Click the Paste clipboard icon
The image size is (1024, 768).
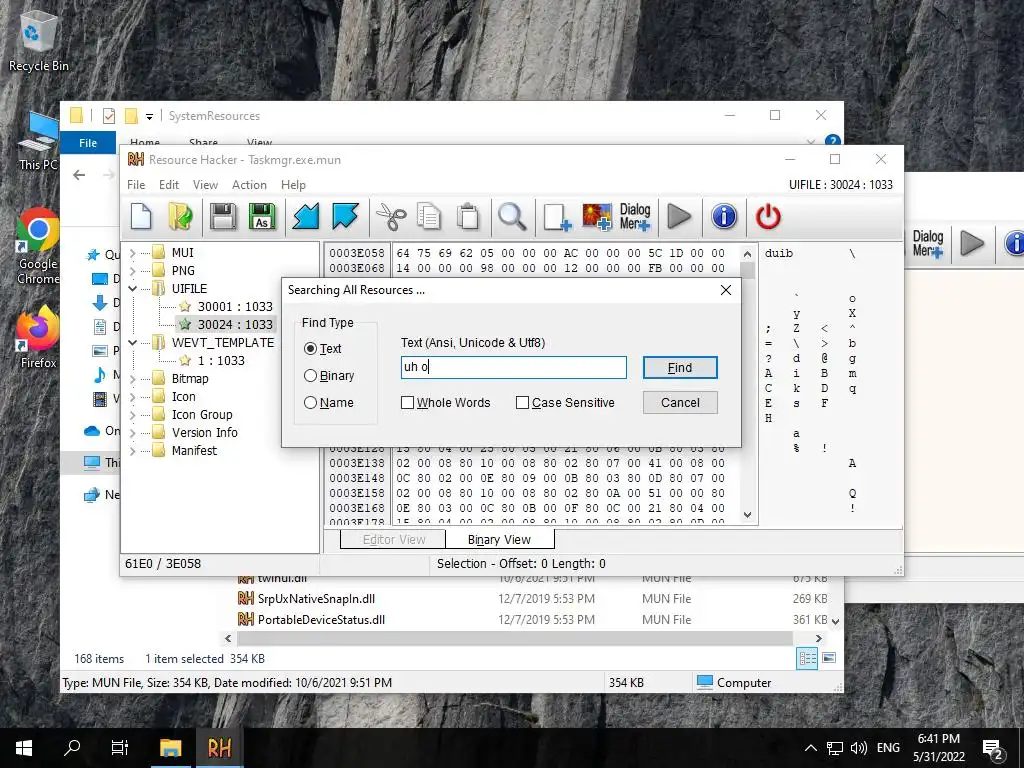(468, 216)
